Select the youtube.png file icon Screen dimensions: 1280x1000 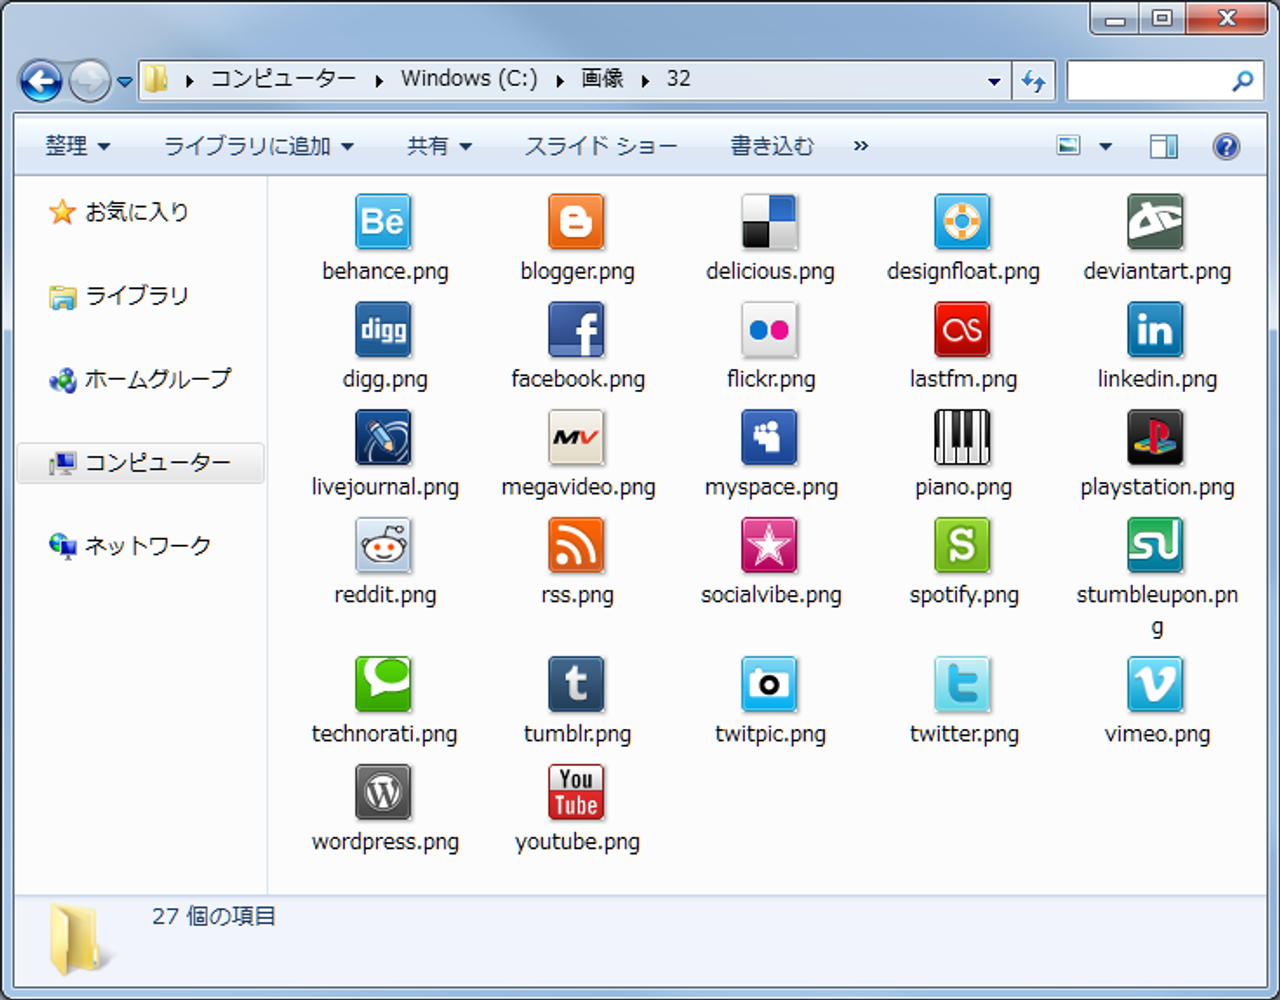tap(576, 792)
